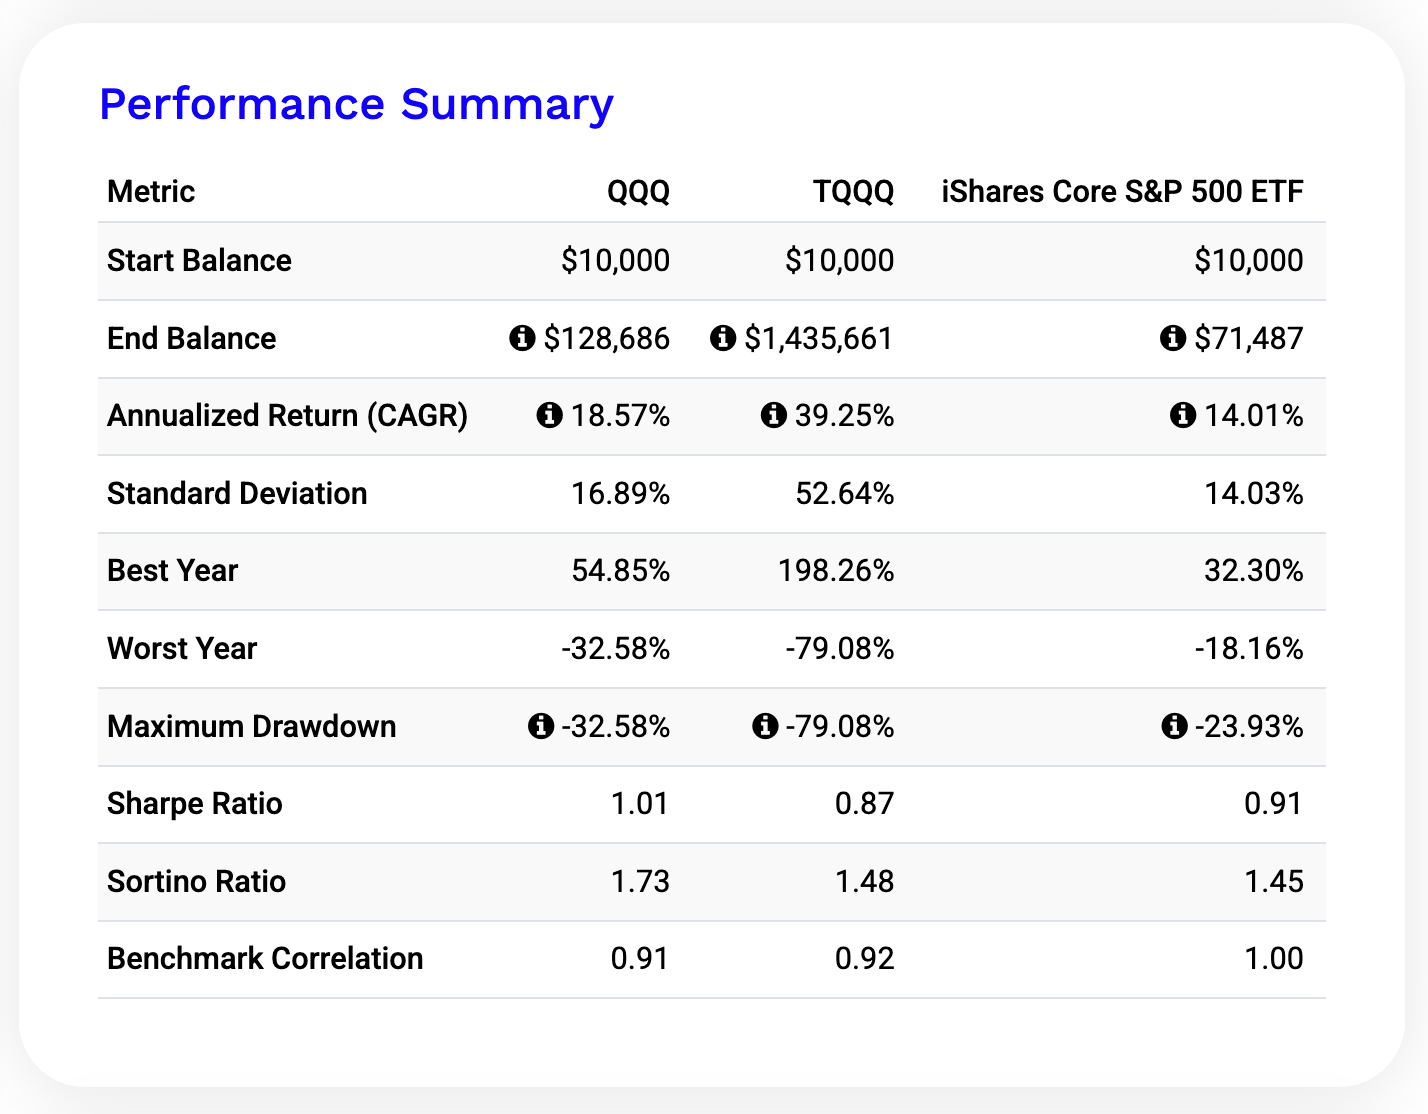Click the QQQ column header
The height and width of the screenshot is (1114, 1428).
click(x=638, y=191)
